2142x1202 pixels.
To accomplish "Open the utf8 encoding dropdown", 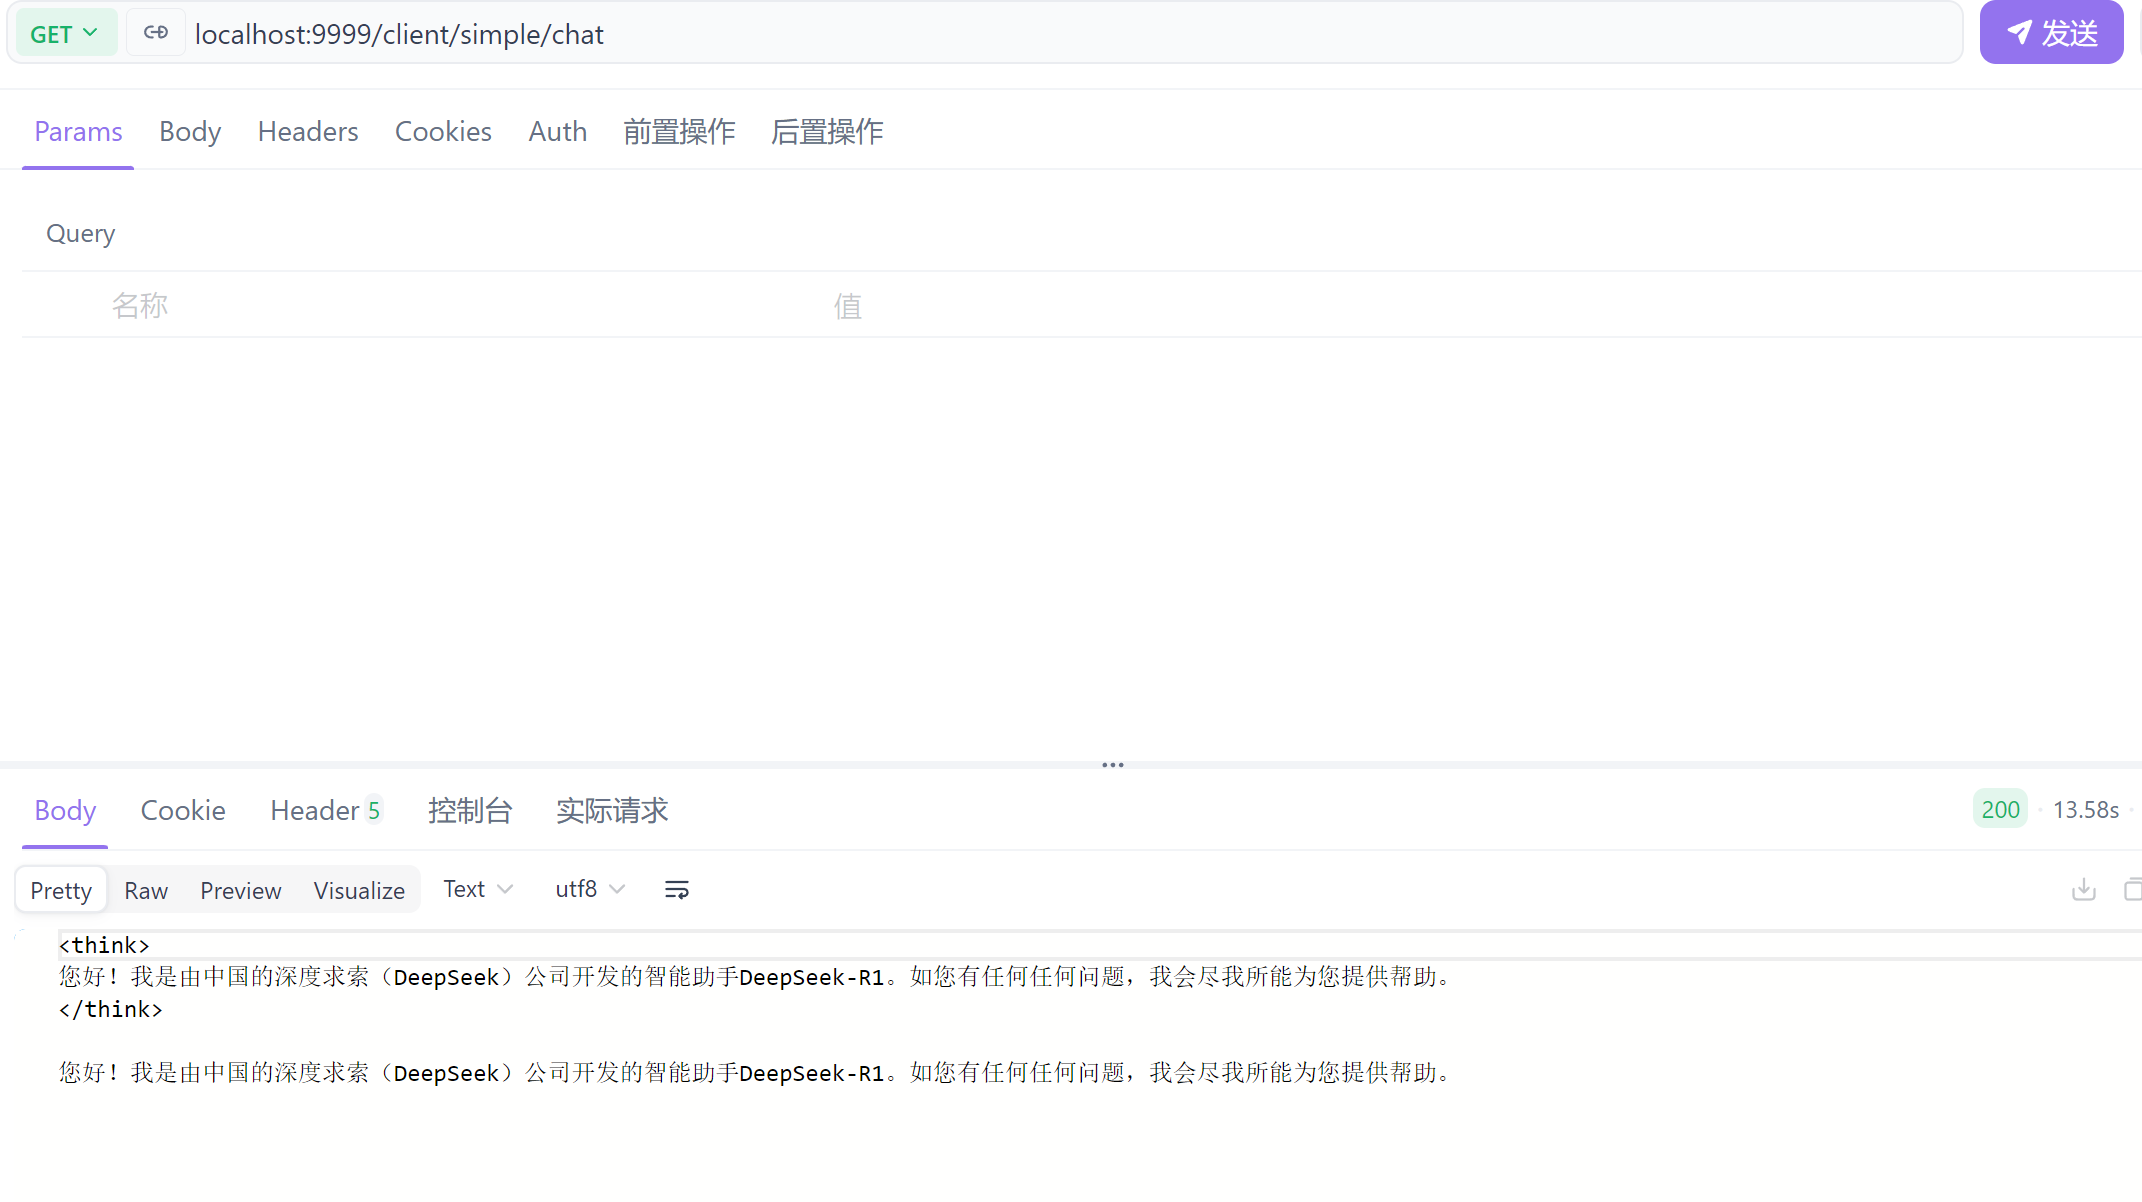I will pos(588,888).
